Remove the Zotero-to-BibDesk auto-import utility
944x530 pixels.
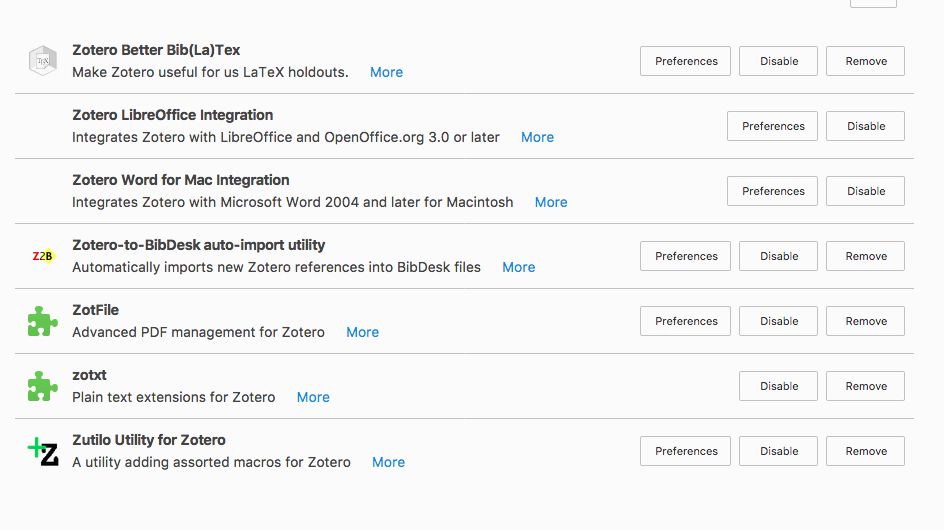[x=865, y=256]
